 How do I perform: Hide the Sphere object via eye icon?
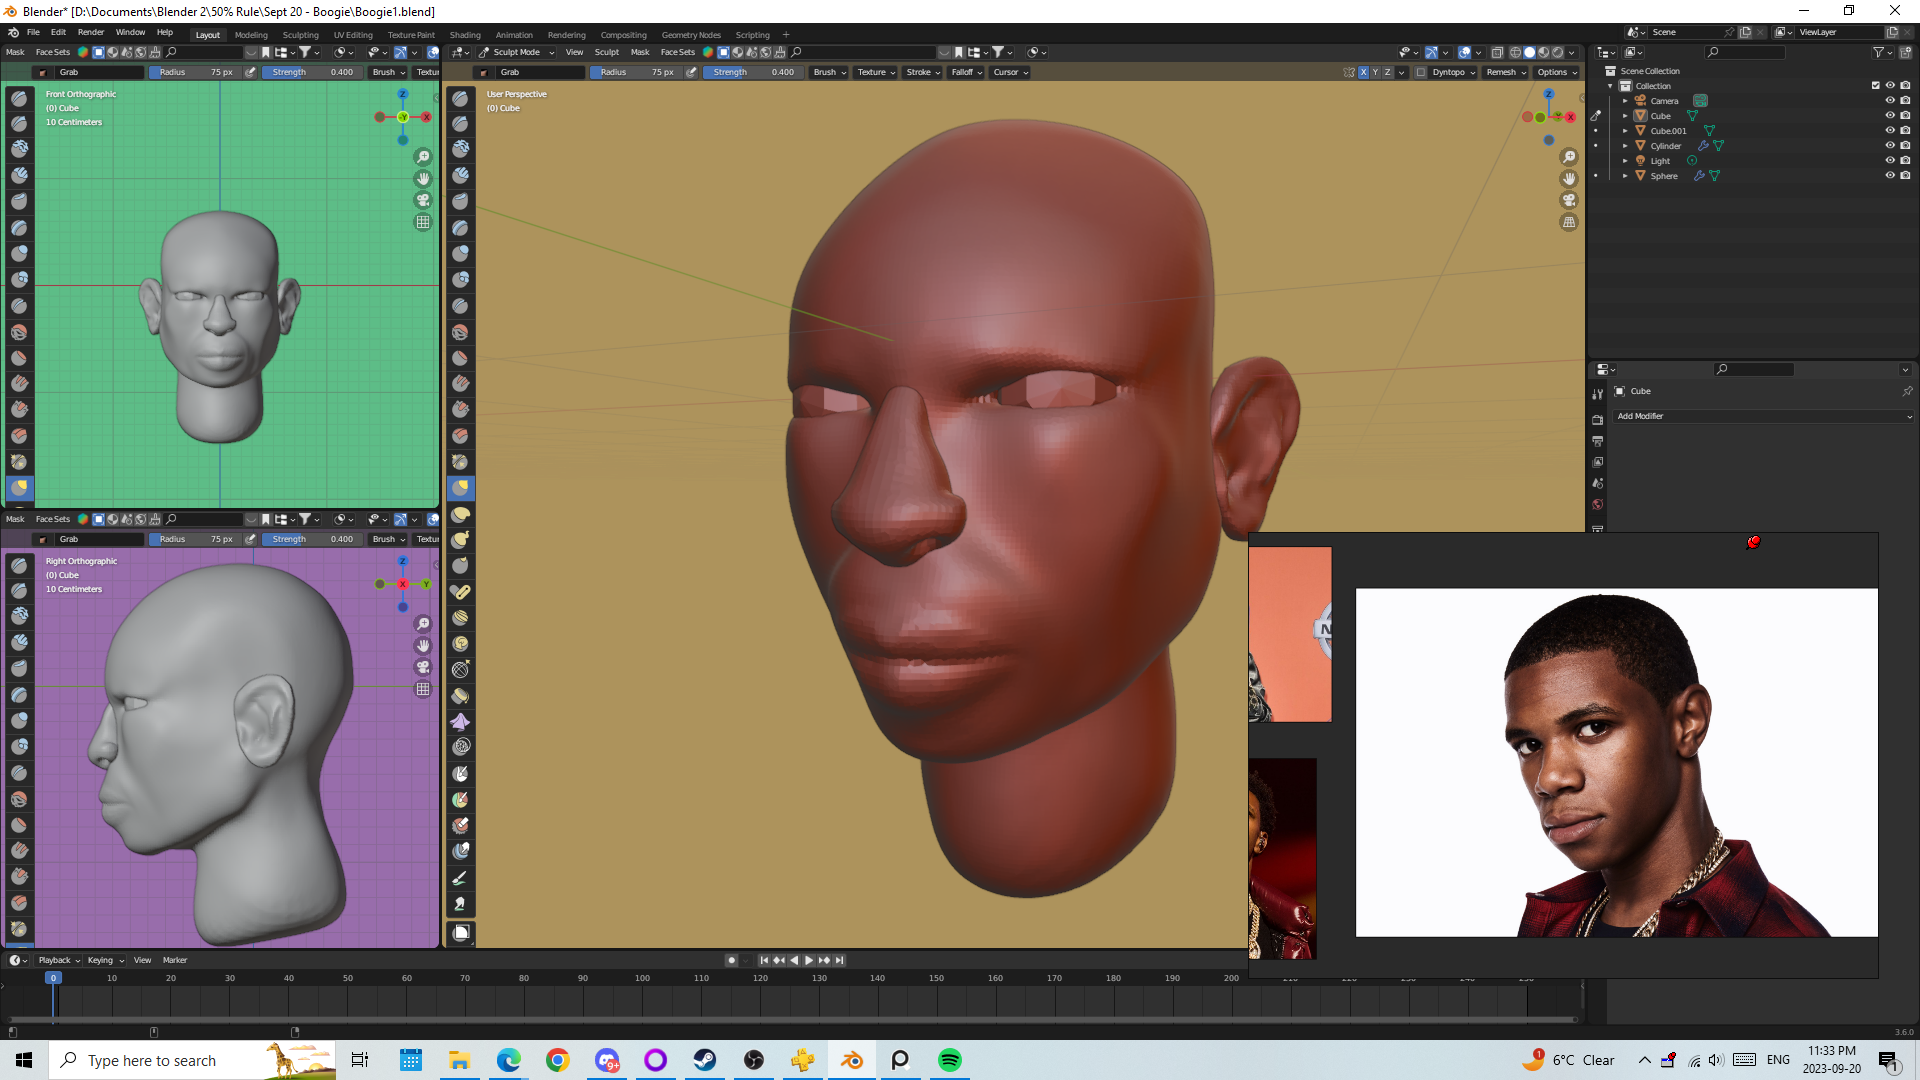coord(1890,176)
